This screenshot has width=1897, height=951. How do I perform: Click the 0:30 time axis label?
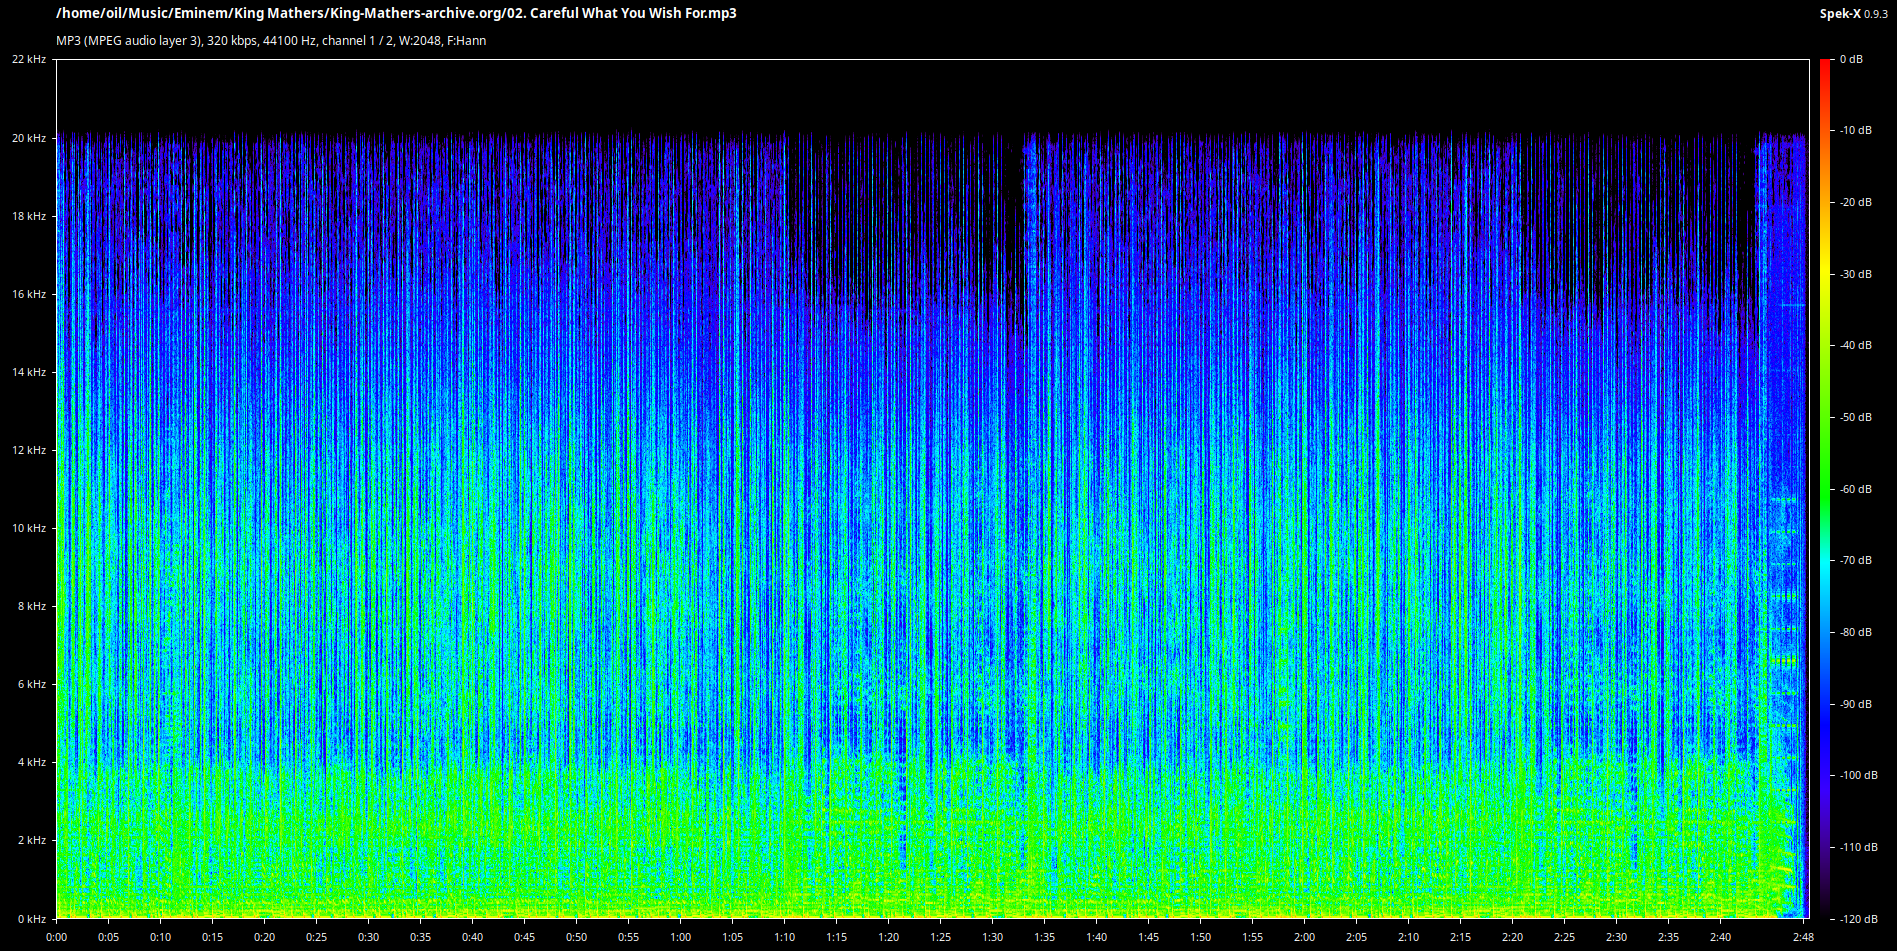pos(368,937)
